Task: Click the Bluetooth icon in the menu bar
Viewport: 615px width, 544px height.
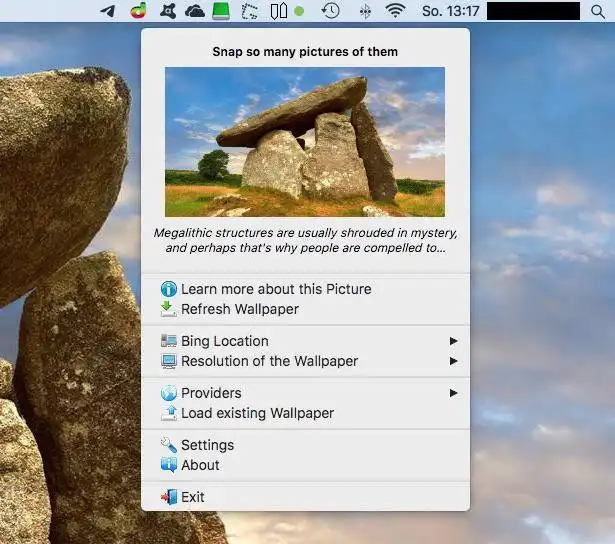Action: click(365, 11)
